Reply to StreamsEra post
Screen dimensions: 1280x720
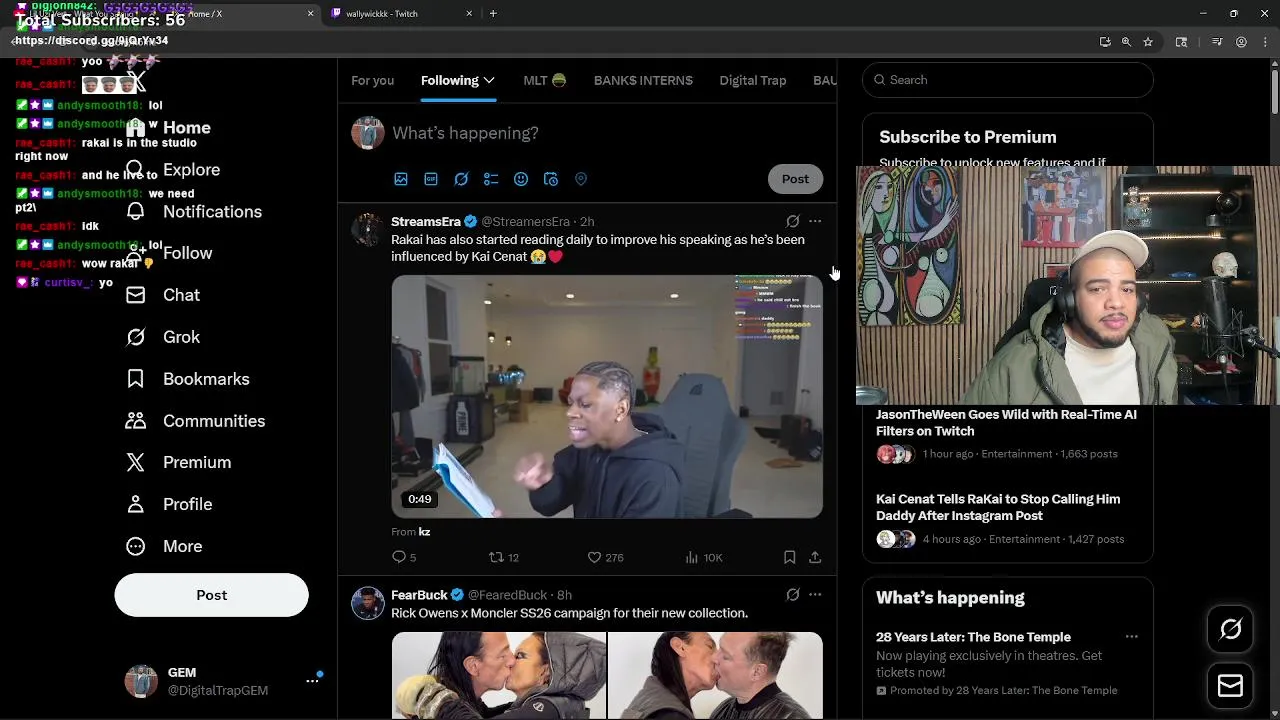point(404,557)
